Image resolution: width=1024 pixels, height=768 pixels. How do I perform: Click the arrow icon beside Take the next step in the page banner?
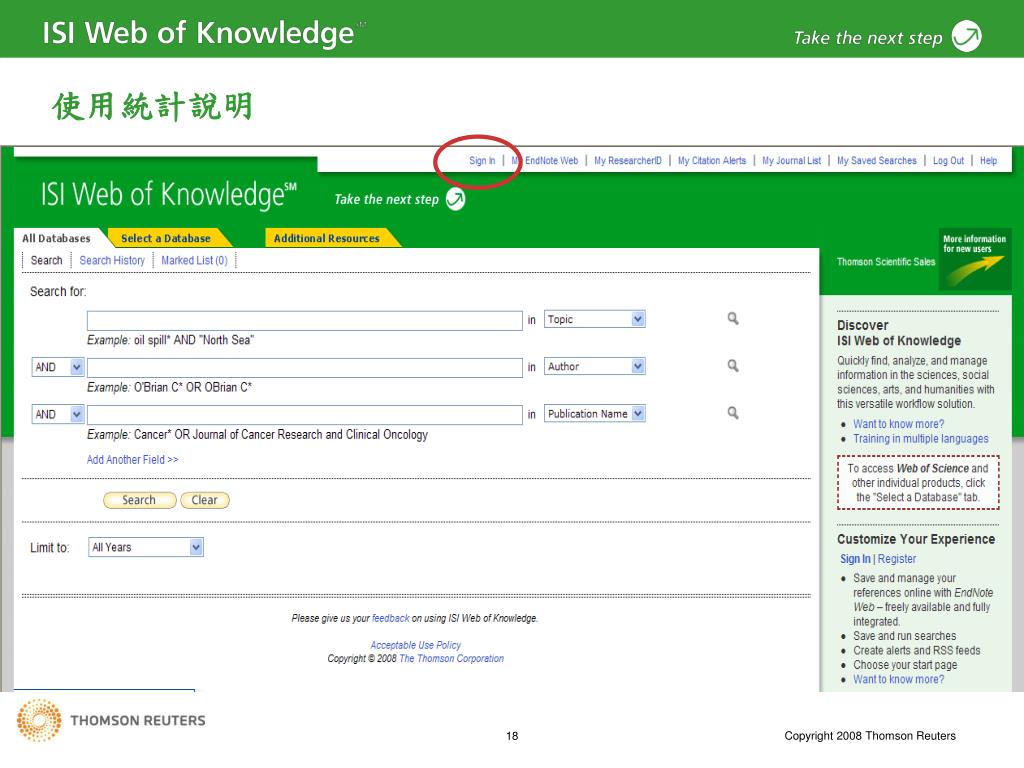[455, 199]
